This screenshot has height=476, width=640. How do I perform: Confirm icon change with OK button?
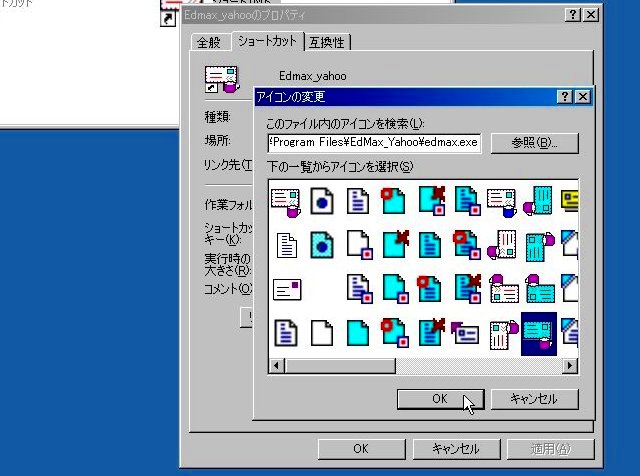(x=440, y=398)
